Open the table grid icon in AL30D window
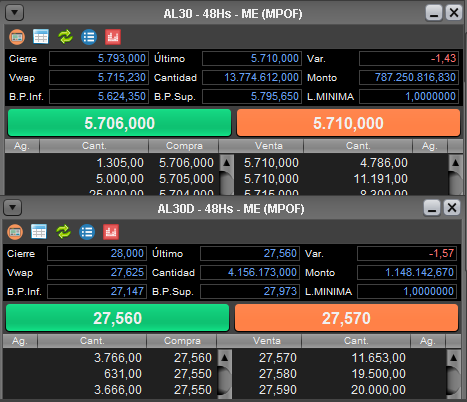467x402 pixels. [39, 232]
